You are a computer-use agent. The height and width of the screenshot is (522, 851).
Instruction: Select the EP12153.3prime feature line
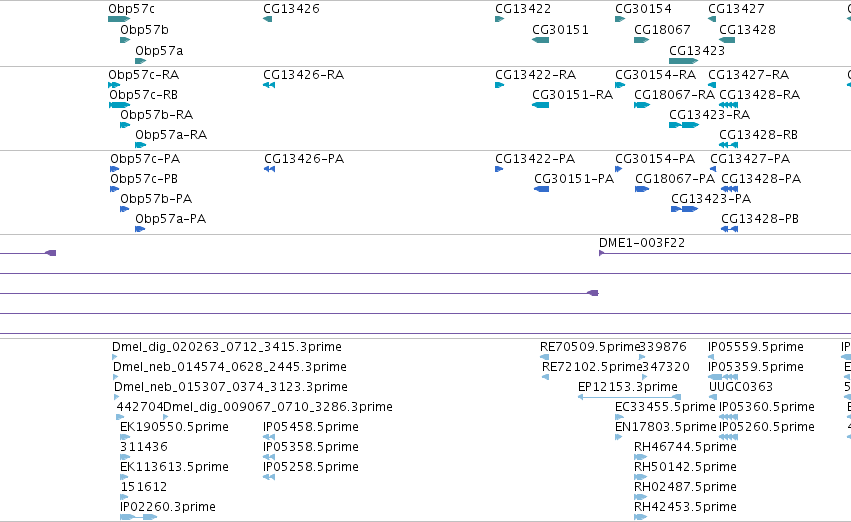coord(629,397)
